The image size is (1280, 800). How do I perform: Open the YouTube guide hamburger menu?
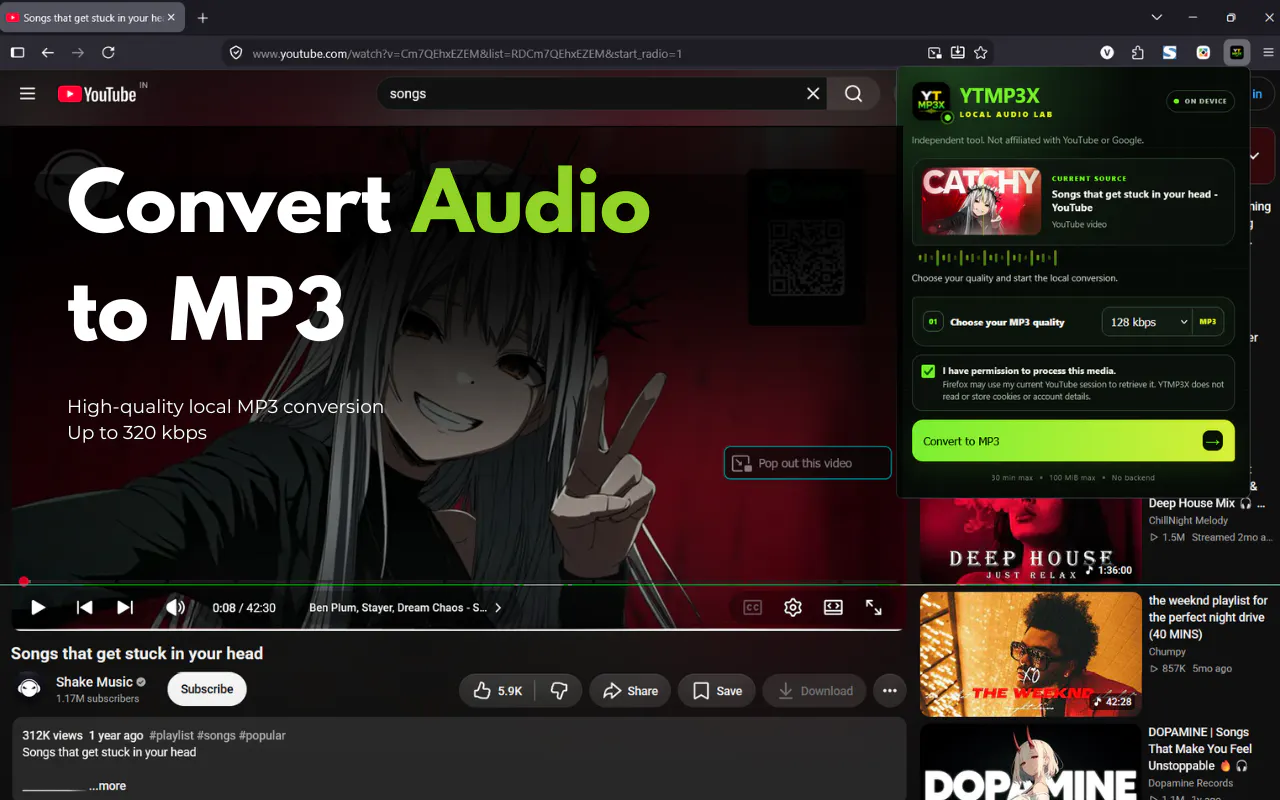27,93
